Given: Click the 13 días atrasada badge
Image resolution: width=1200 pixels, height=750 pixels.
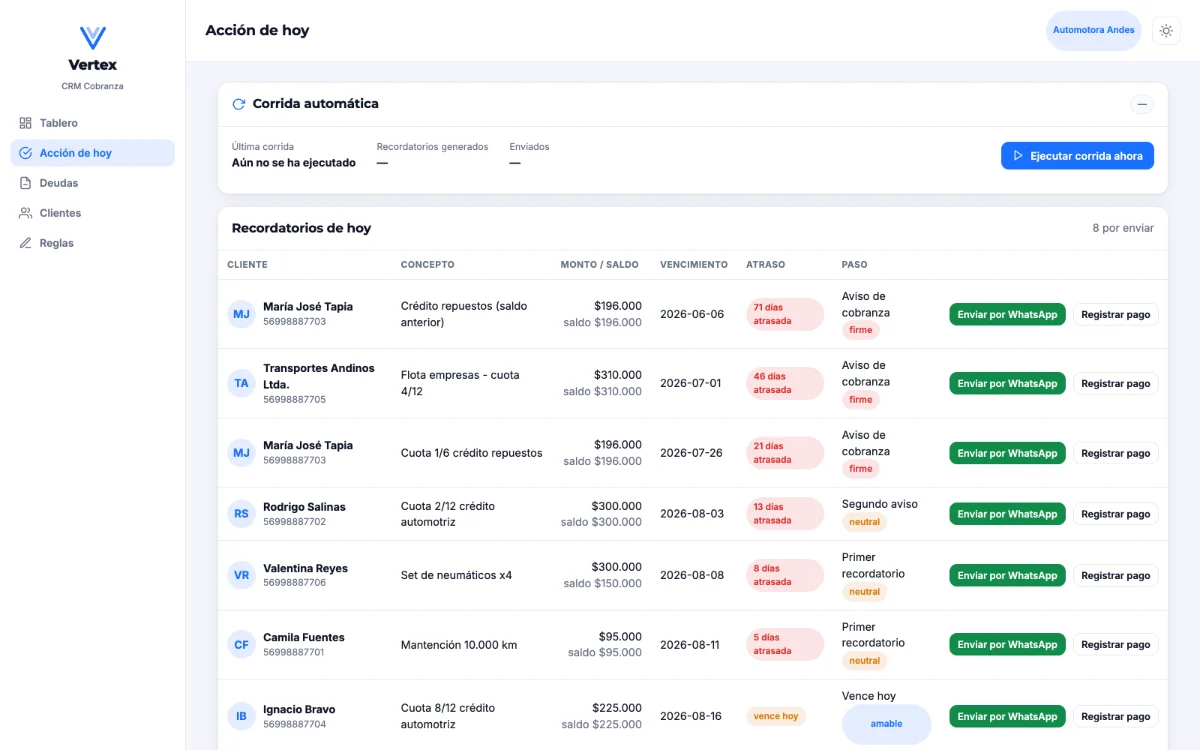Looking at the screenshot, I should (x=785, y=514).
